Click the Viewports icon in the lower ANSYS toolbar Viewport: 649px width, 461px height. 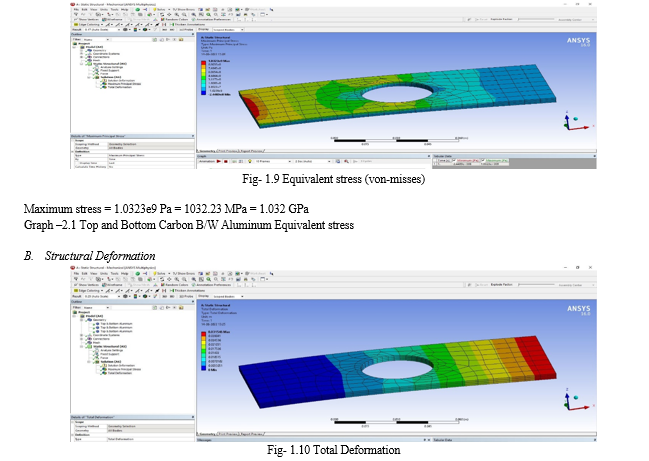pos(262,279)
